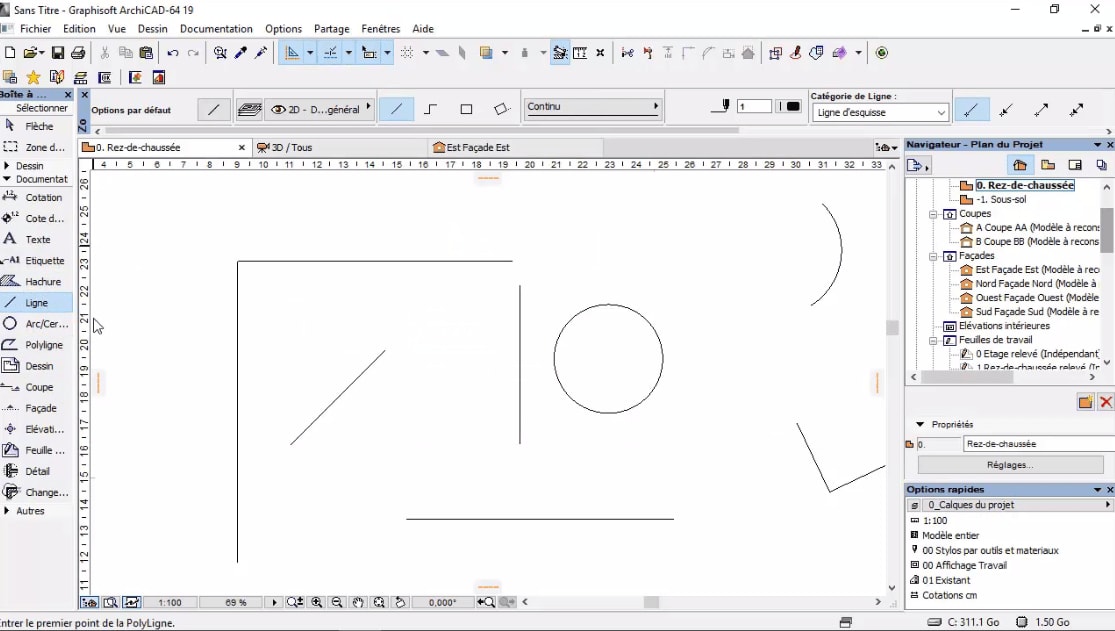This screenshot has height=631, width=1115.
Task: Click the pen number input field
Action: [x=754, y=107]
